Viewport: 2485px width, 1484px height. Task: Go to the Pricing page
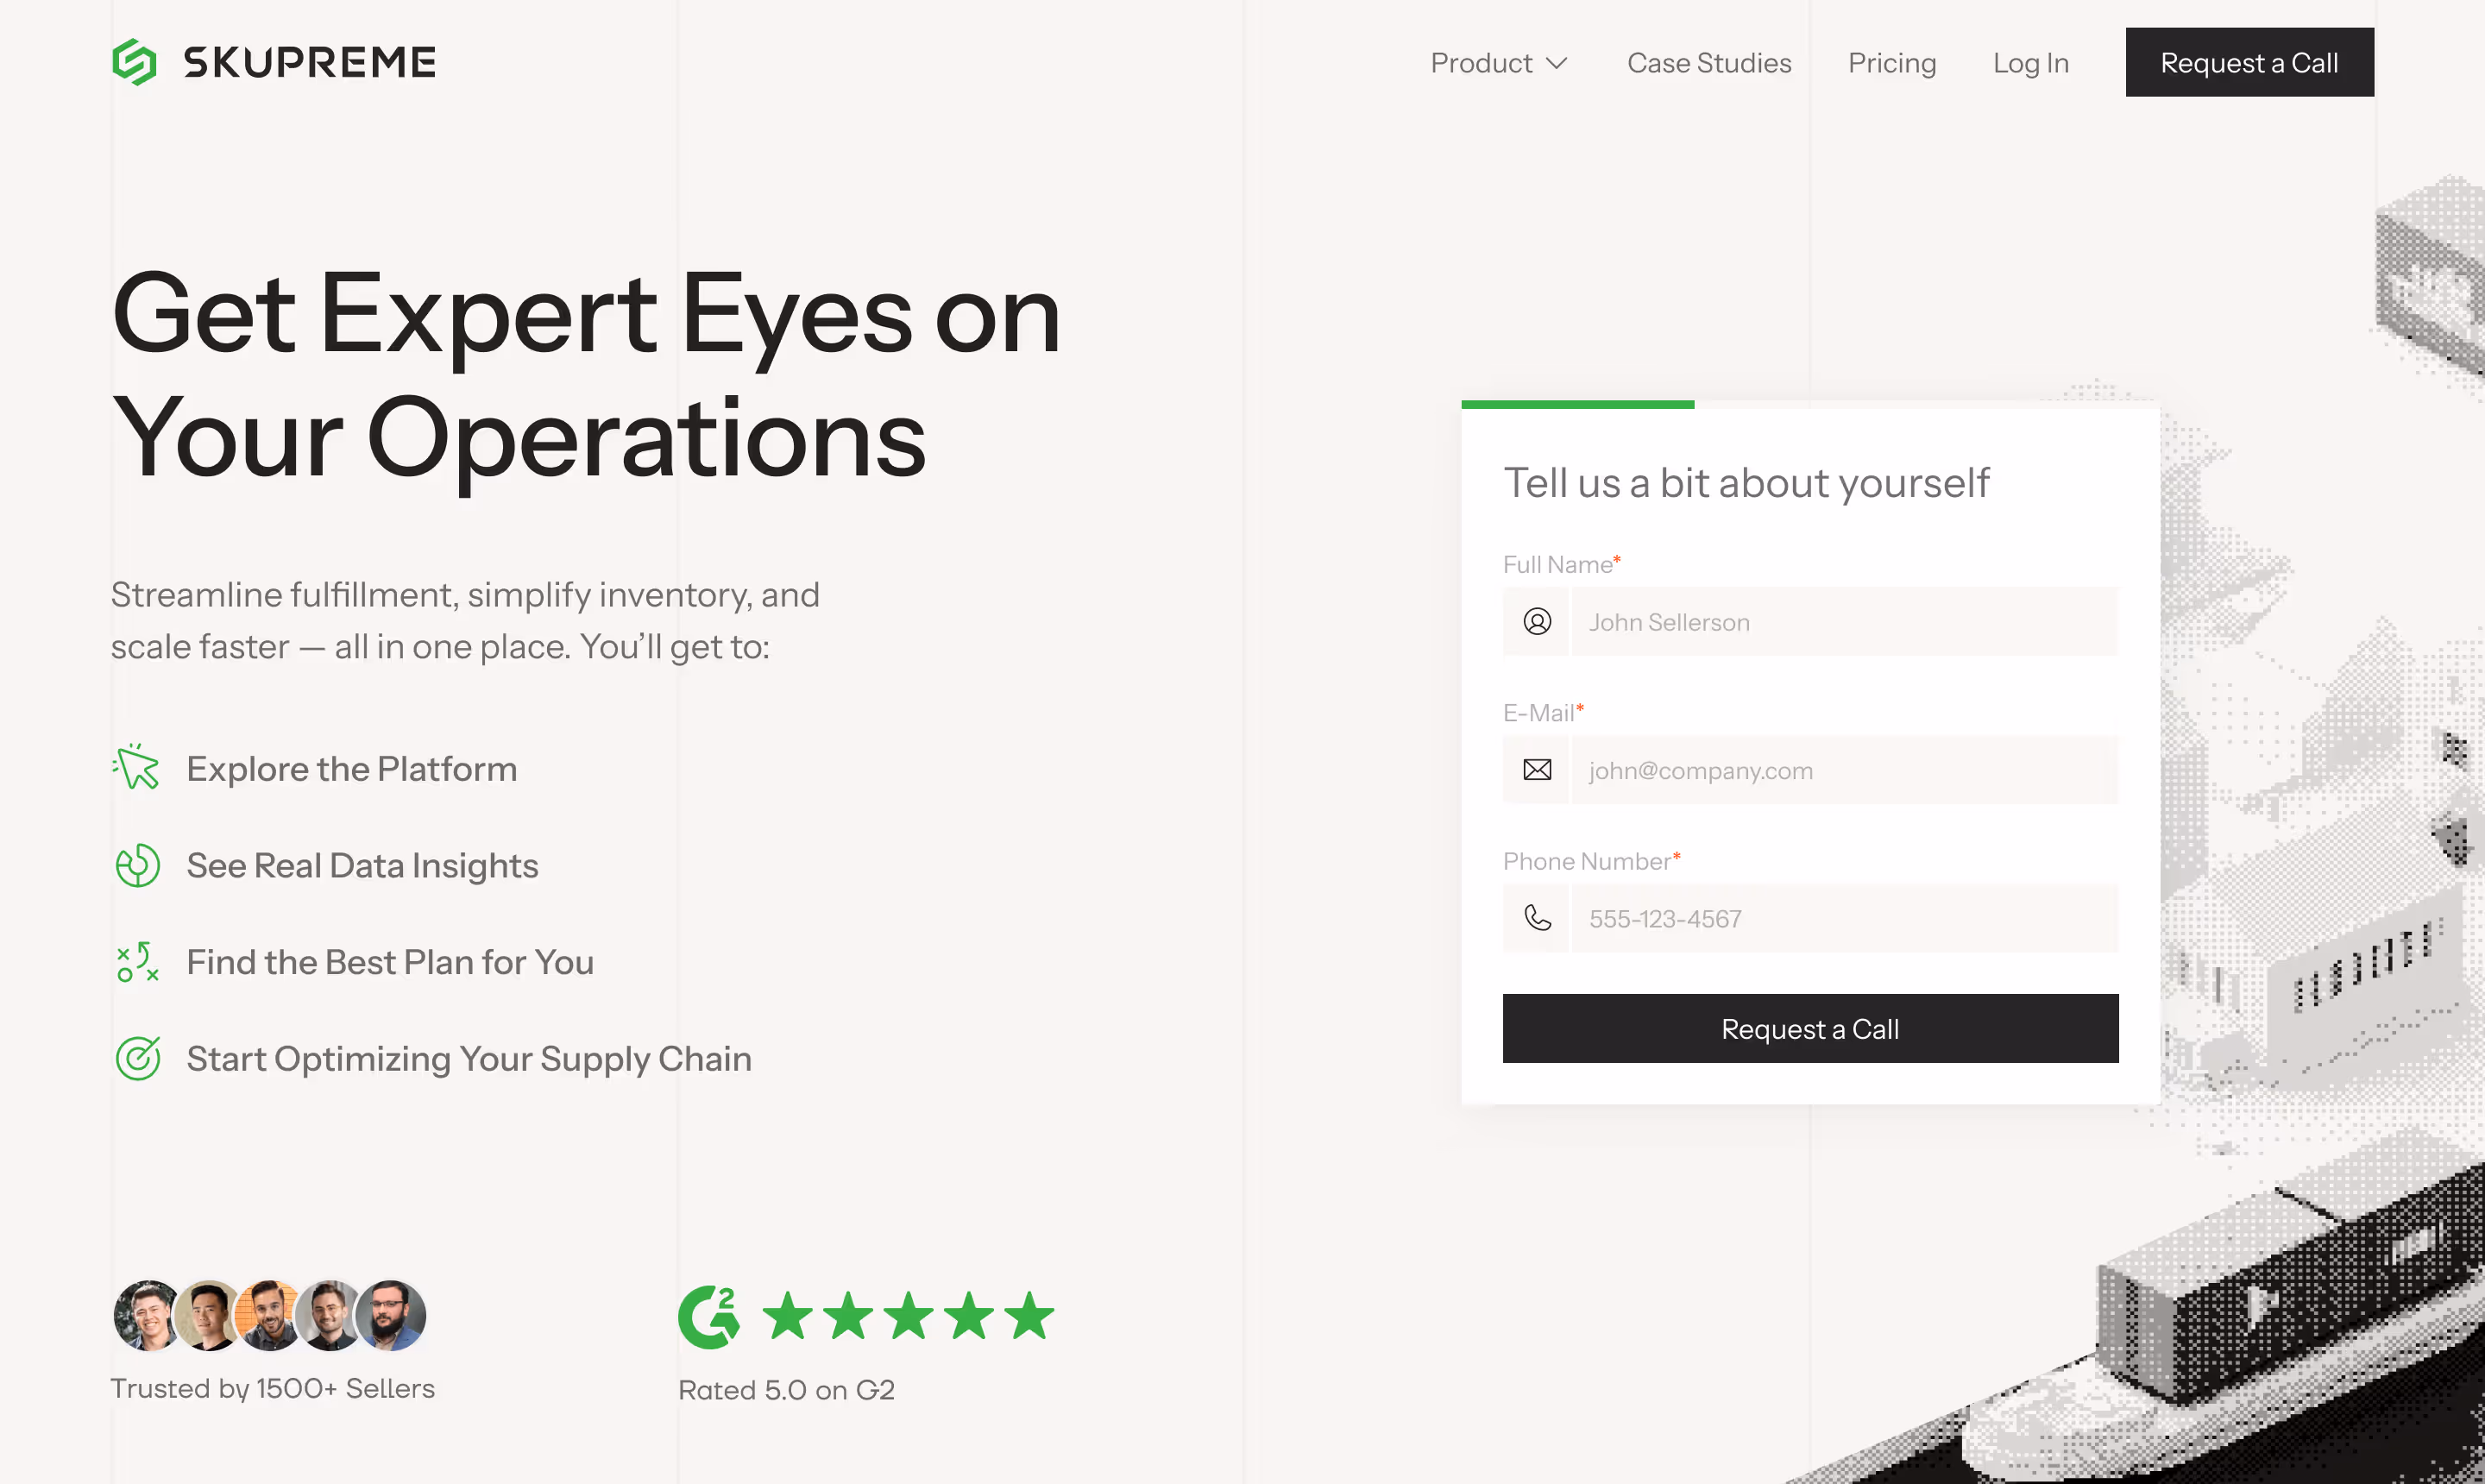point(1892,63)
